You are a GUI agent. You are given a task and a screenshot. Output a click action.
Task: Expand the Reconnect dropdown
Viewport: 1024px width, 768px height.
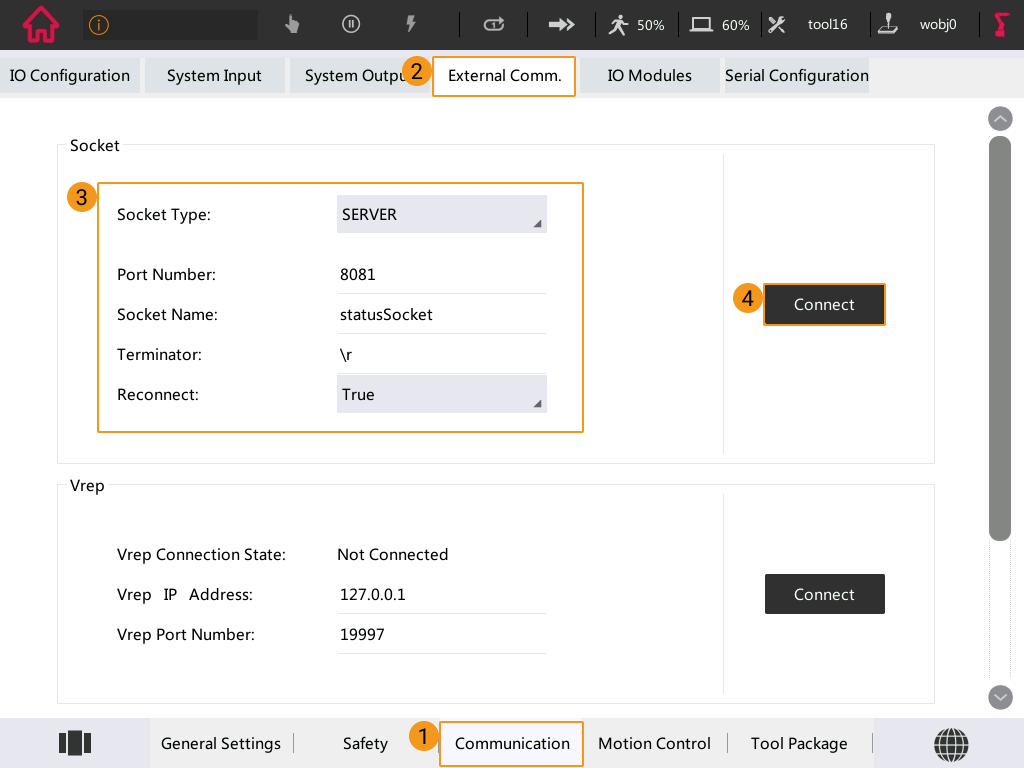coord(441,395)
